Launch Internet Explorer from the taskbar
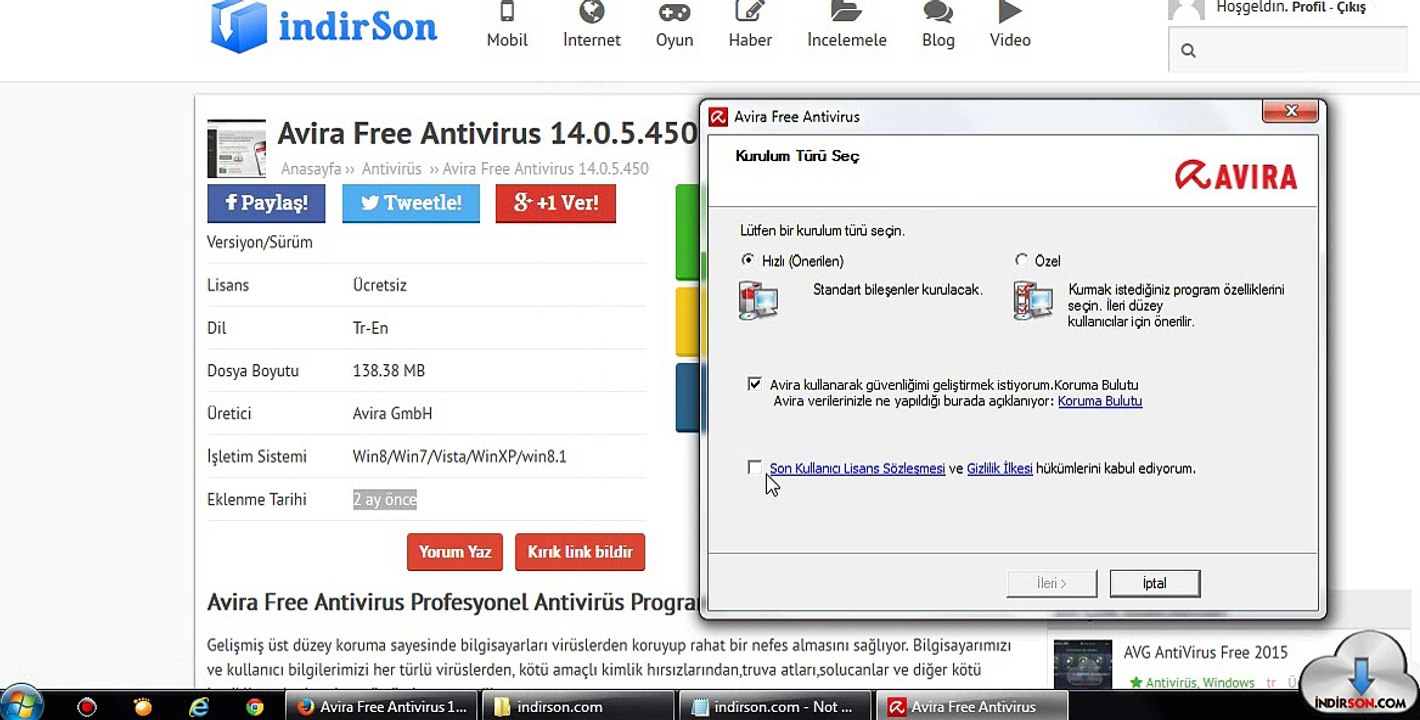The width and height of the screenshot is (1420, 720). [x=199, y=707]
